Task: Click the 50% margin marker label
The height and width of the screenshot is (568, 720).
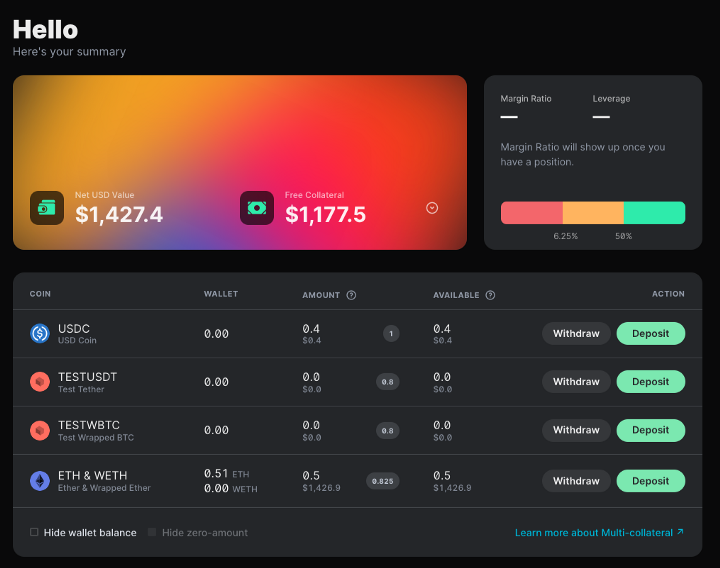Action: (x=624, y=236)
